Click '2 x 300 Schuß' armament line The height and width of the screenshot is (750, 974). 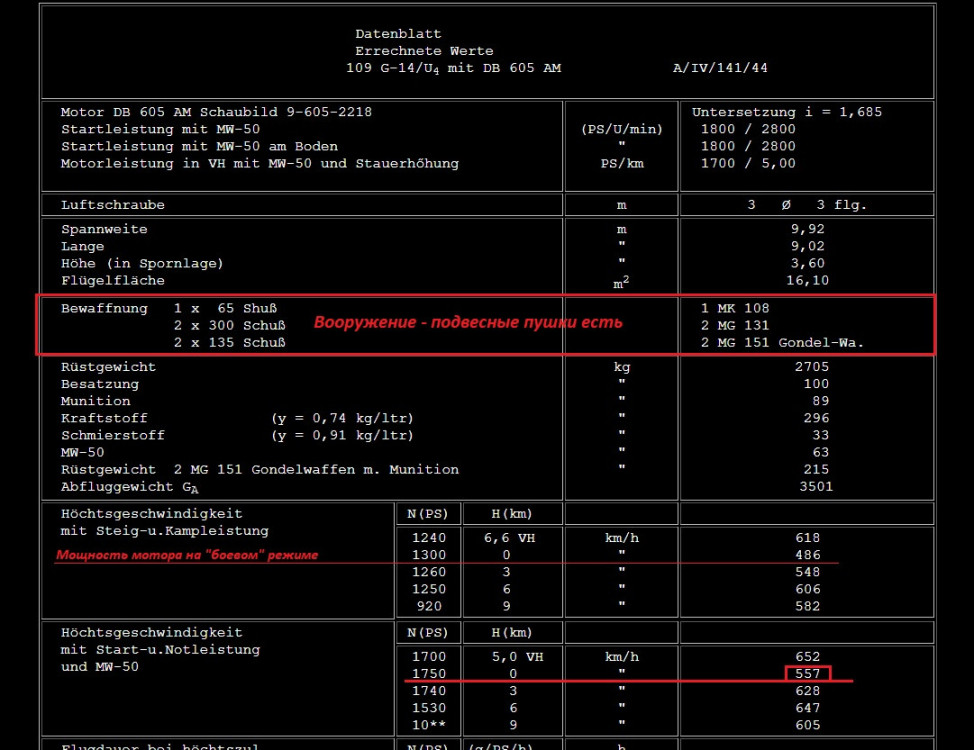230,326
